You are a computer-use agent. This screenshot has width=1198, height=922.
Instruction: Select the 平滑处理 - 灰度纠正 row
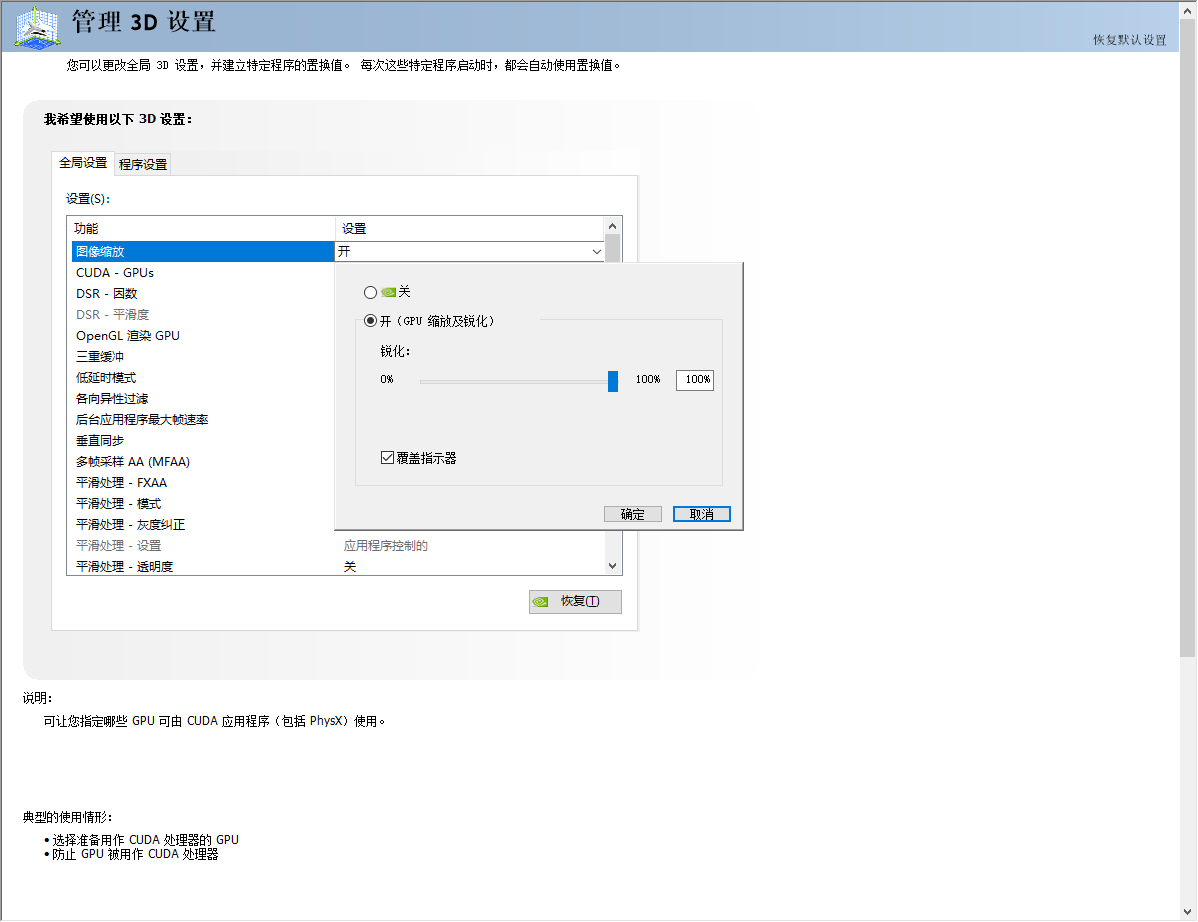tap(203, 525)
